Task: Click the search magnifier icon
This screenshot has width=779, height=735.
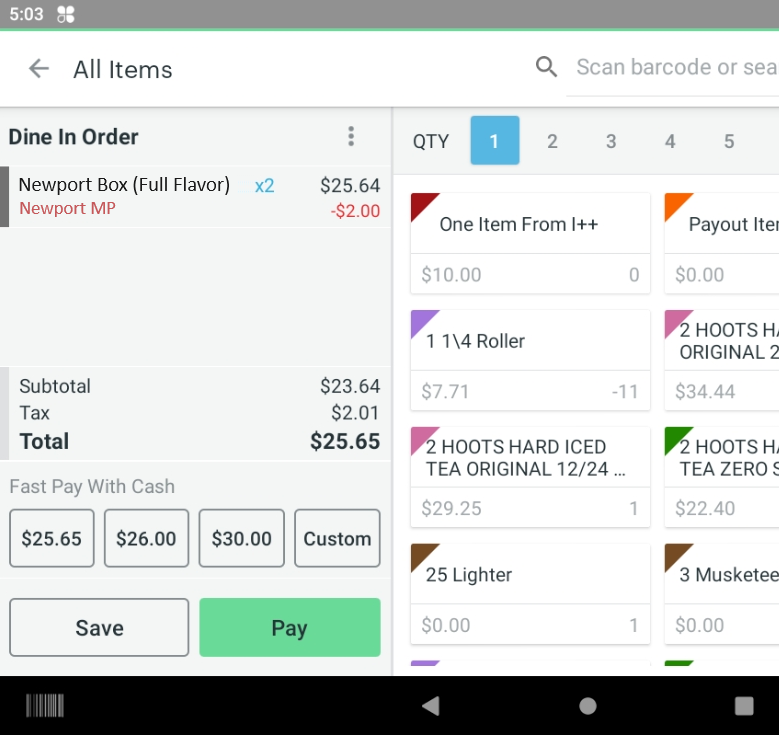Action: point(546,67)
